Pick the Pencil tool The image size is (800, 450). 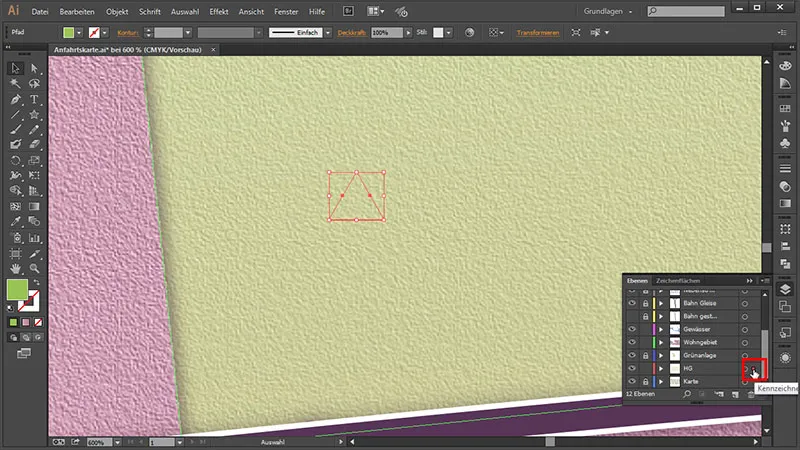coord(34,130)
